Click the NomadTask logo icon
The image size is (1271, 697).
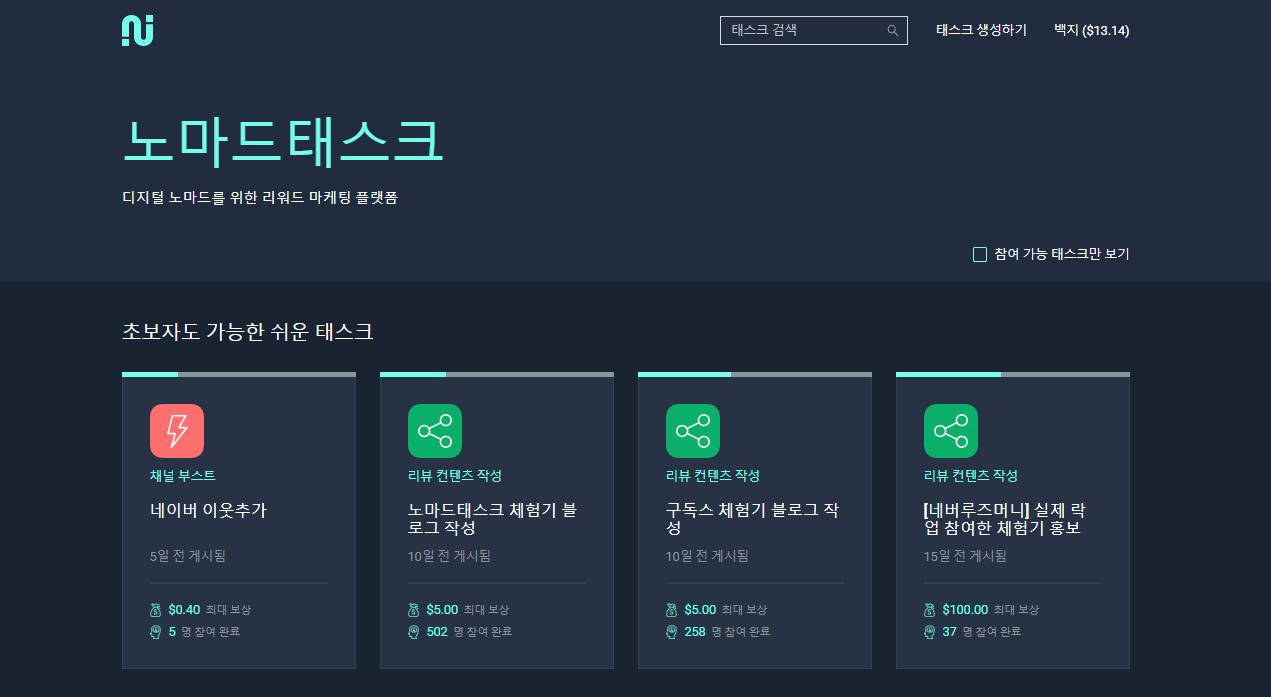pyautogui.click(x=138, y=31)
